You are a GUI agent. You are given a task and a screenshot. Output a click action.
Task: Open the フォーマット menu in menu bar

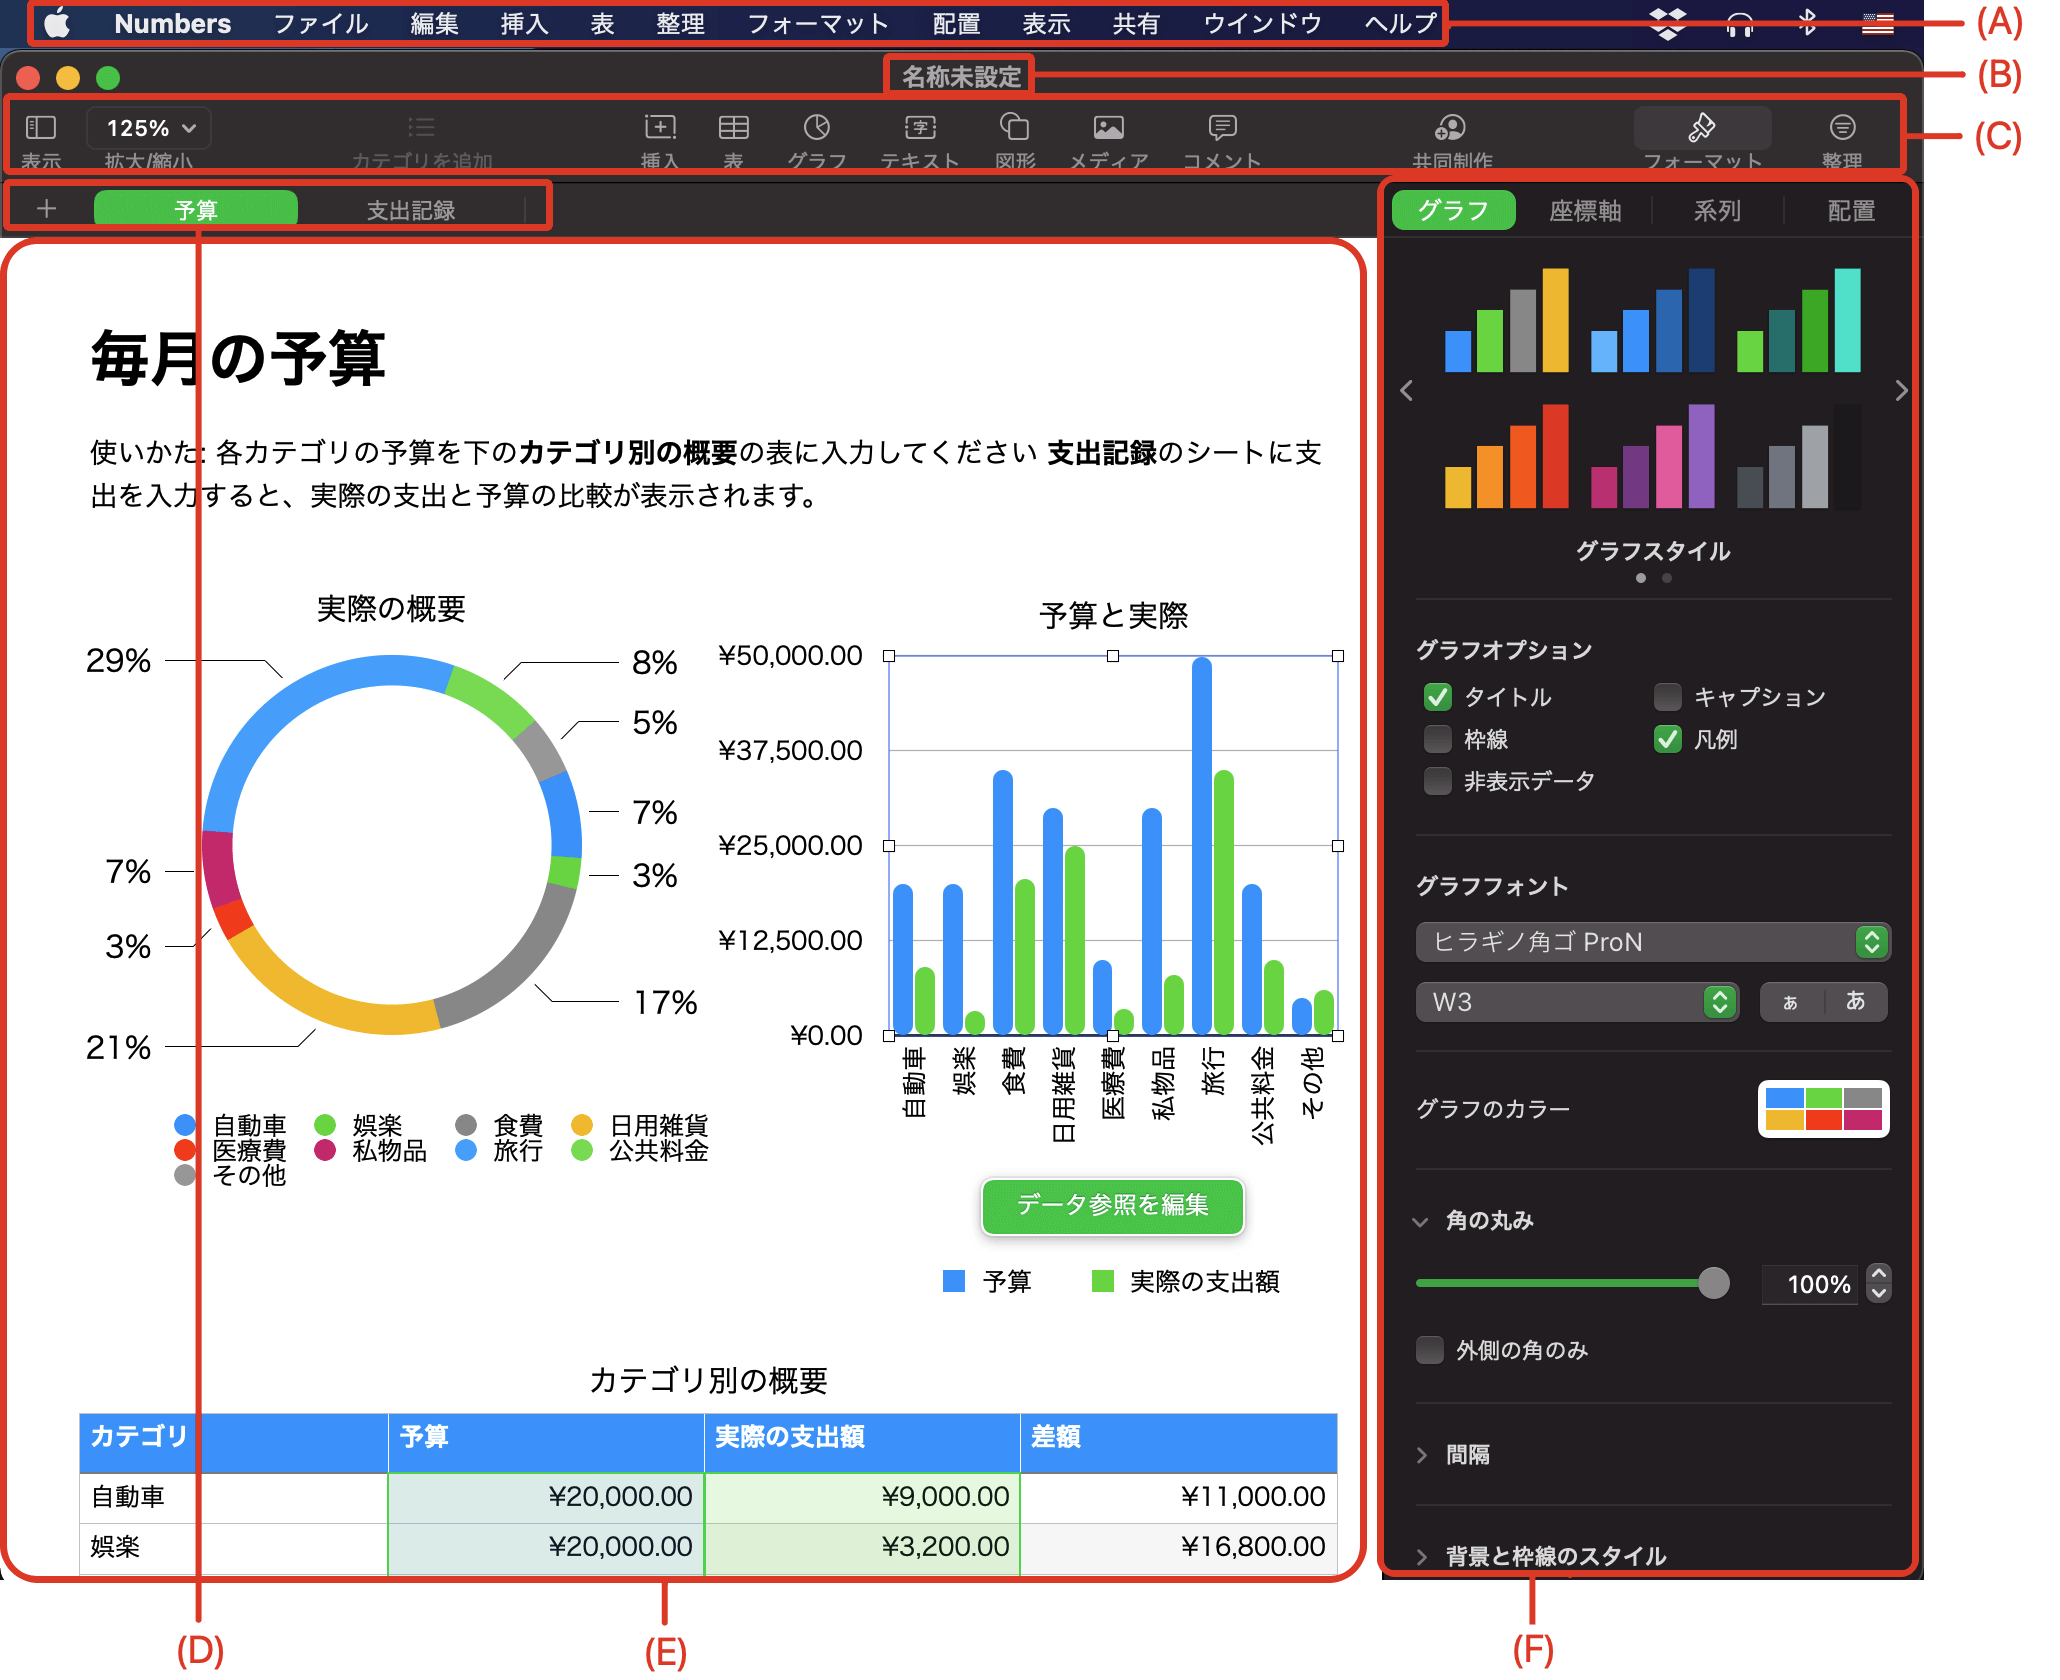817,23
